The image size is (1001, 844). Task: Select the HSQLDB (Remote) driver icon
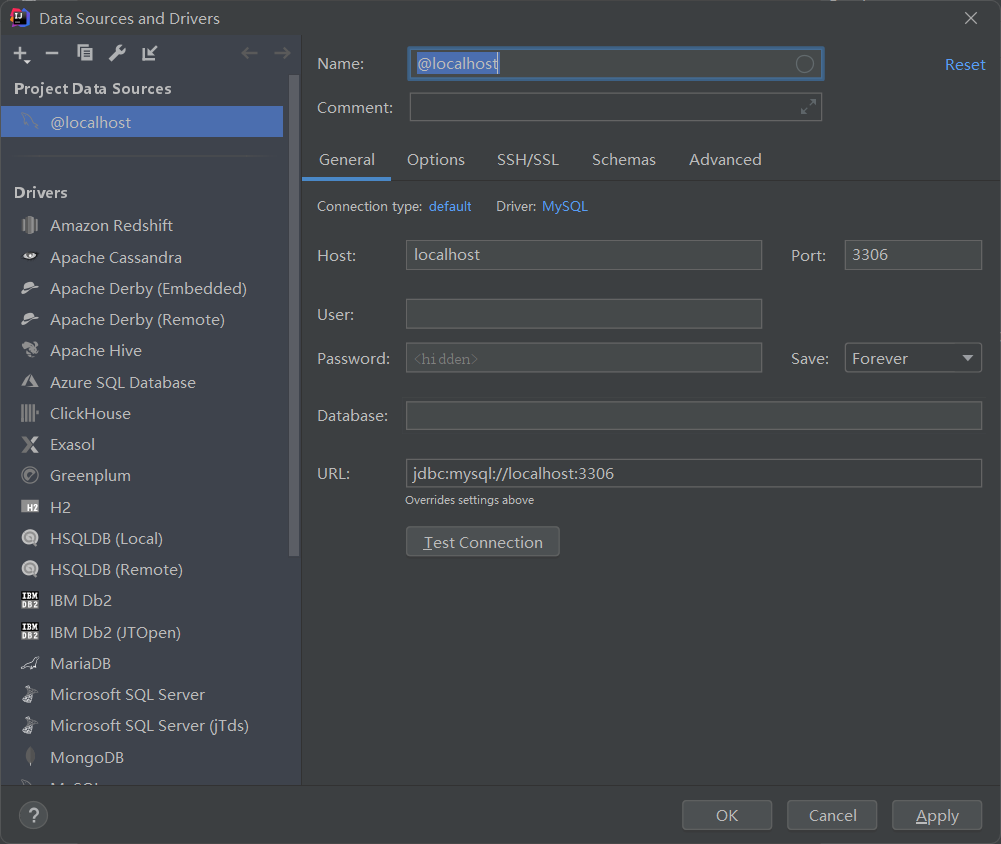click(29, 569)
